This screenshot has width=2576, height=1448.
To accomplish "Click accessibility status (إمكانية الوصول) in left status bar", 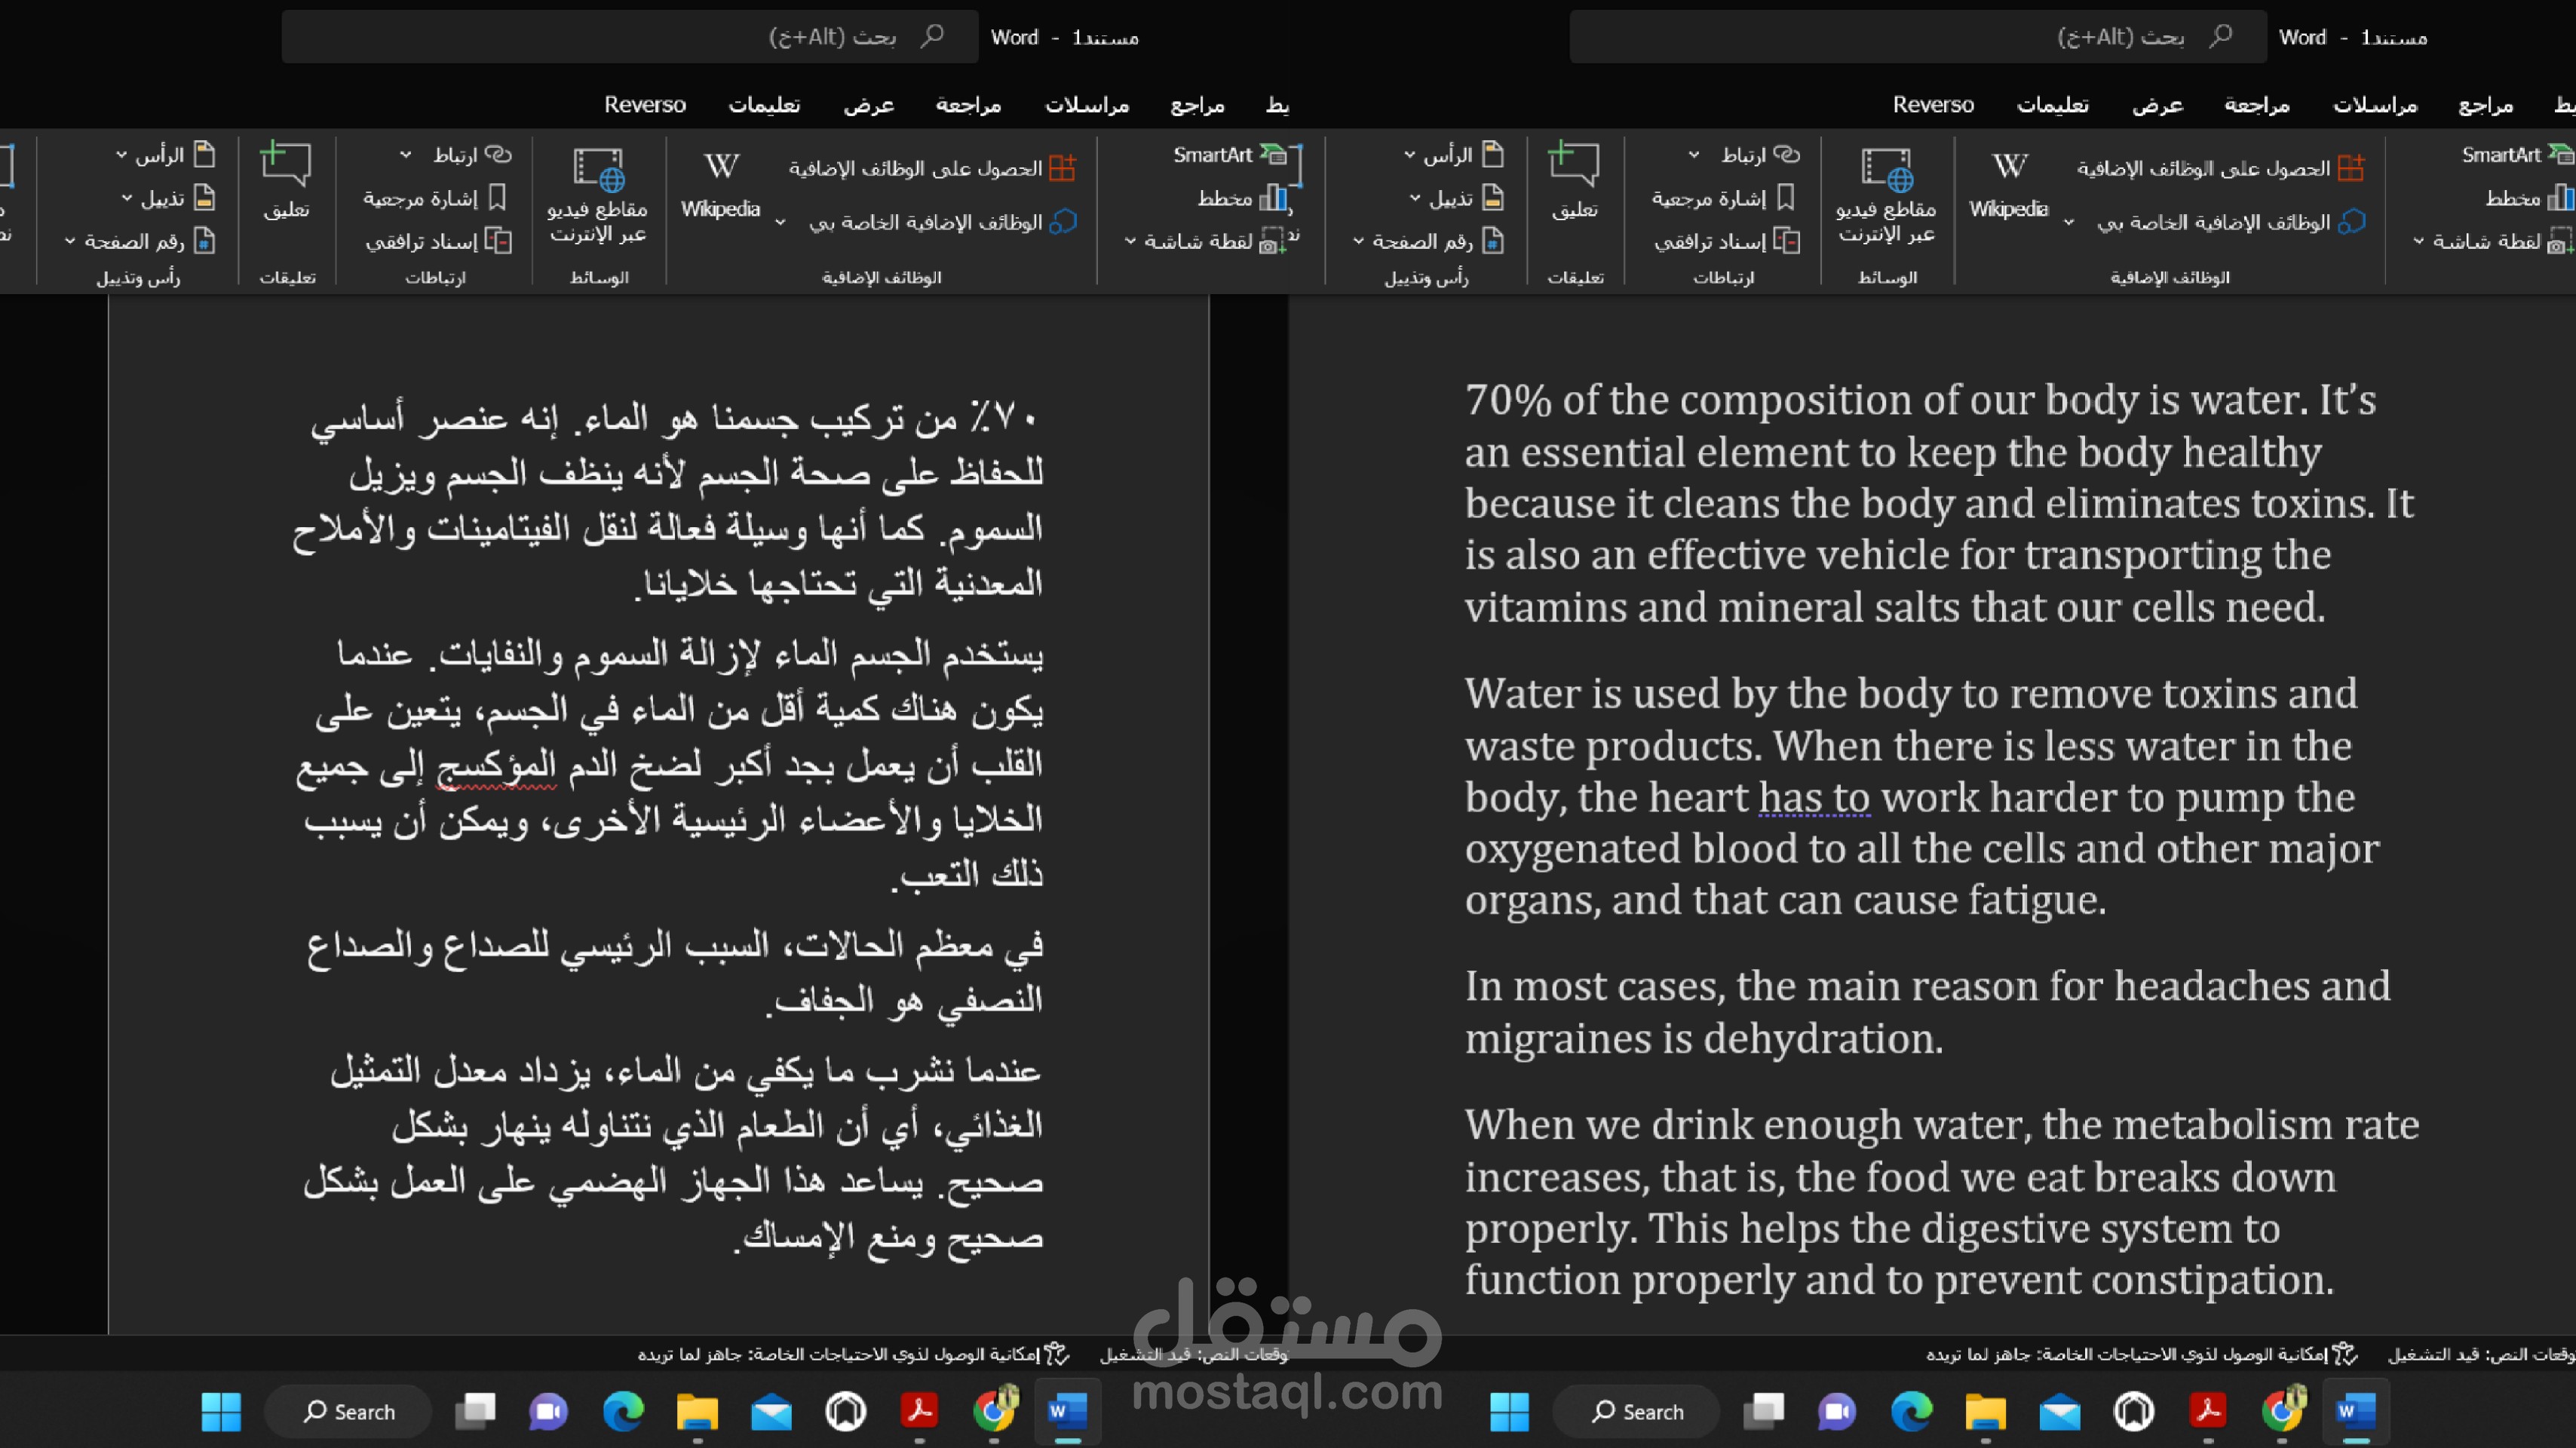I will (x=854, y=1354).
